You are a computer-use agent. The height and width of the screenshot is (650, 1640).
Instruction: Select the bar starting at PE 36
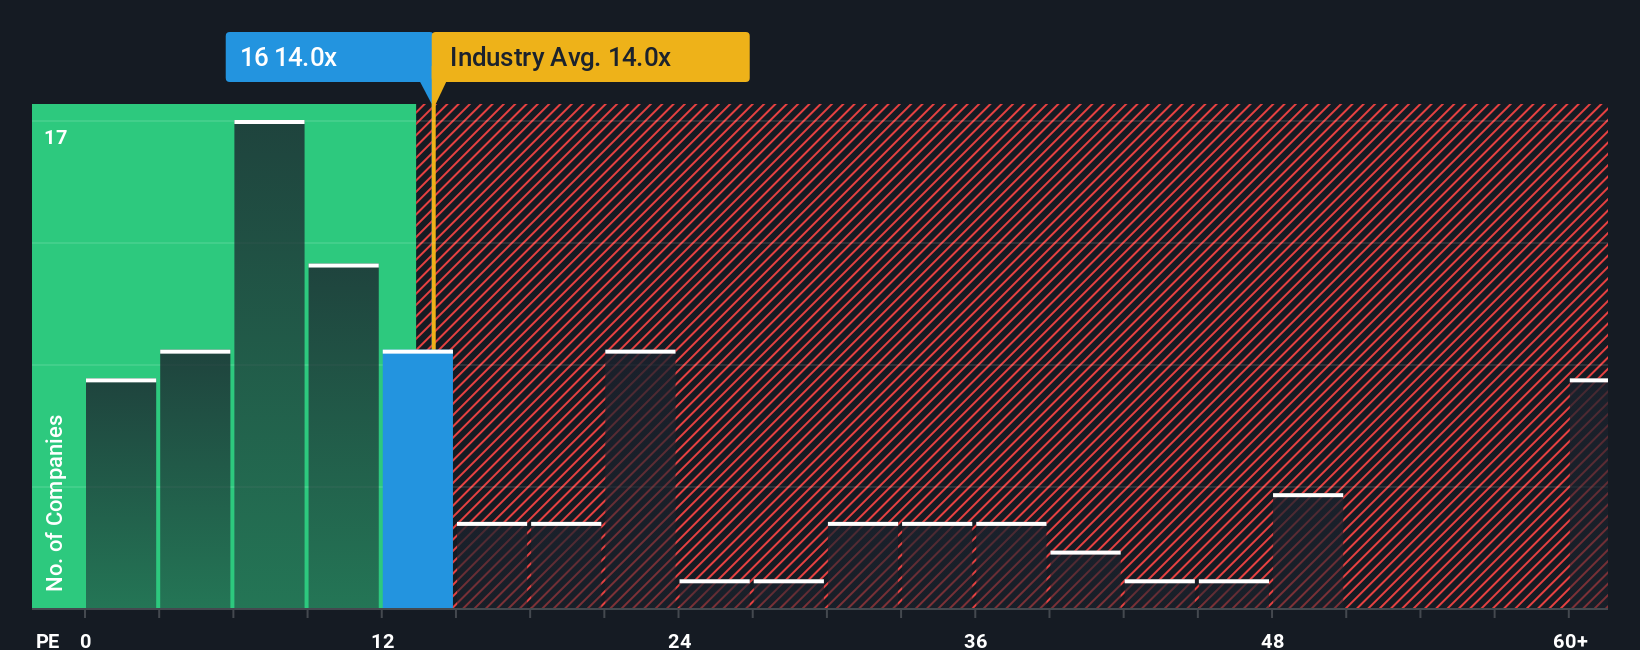tap(1011, 565)
